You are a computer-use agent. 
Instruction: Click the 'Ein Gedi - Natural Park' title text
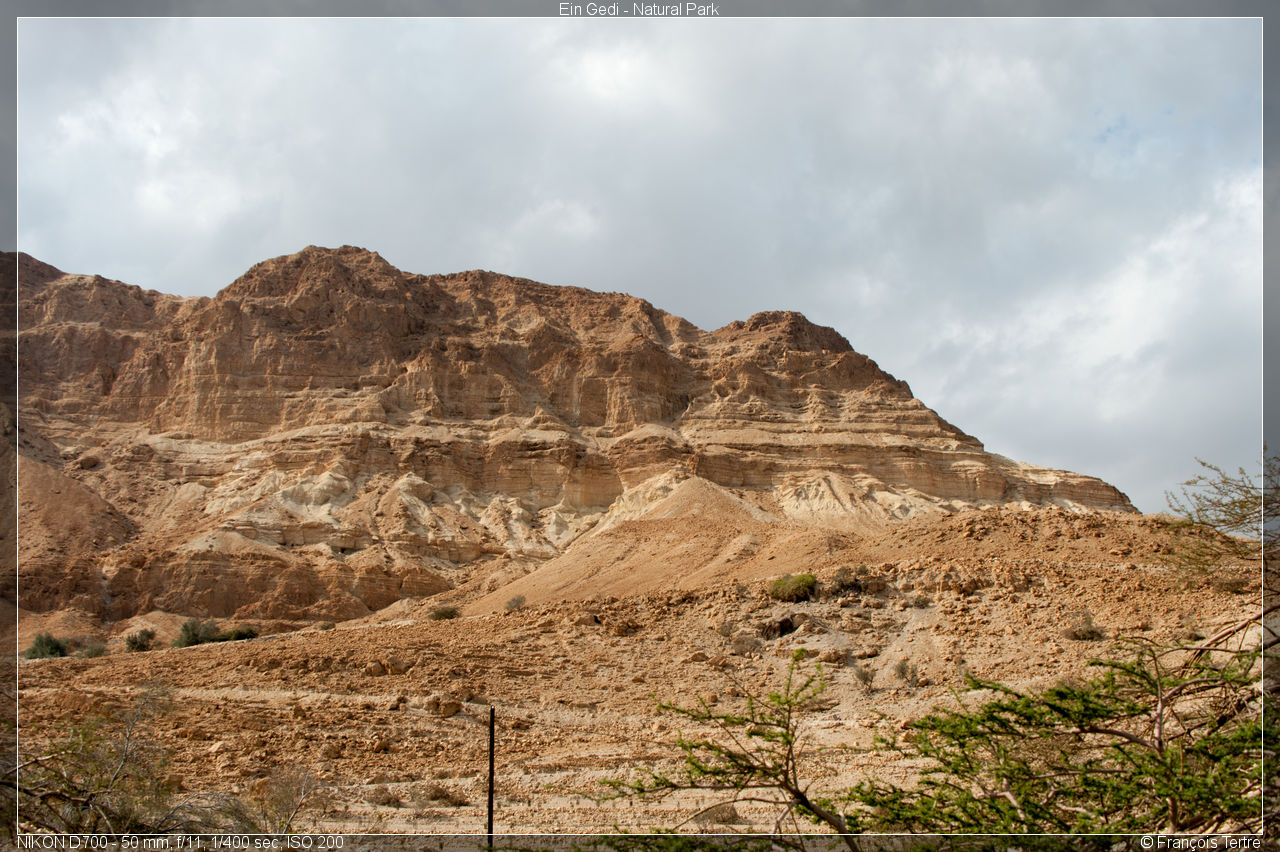point(638,9)
